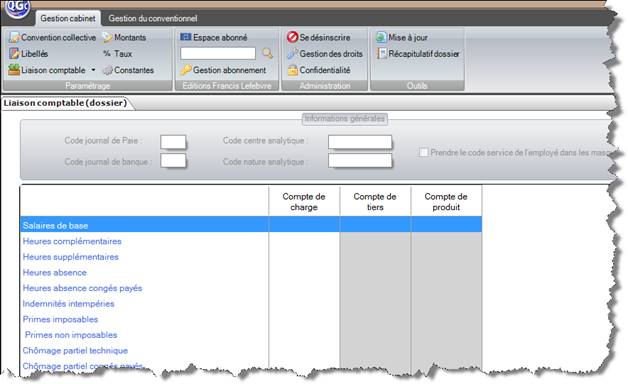The height and width of the screenshot is (384, 628).
Task: Click the Montants label
Action: (130, 38)
